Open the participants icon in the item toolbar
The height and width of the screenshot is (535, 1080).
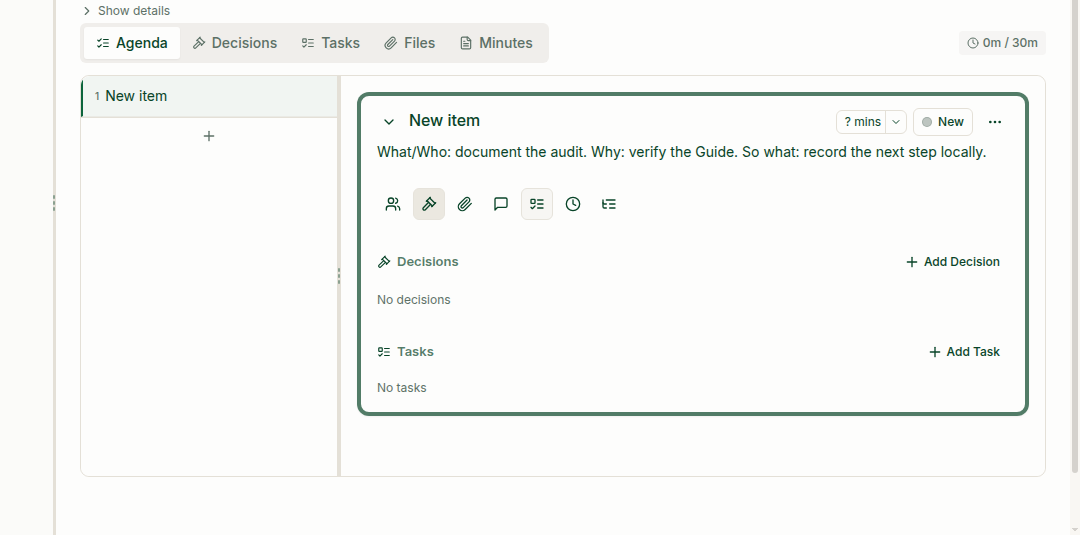393,204
